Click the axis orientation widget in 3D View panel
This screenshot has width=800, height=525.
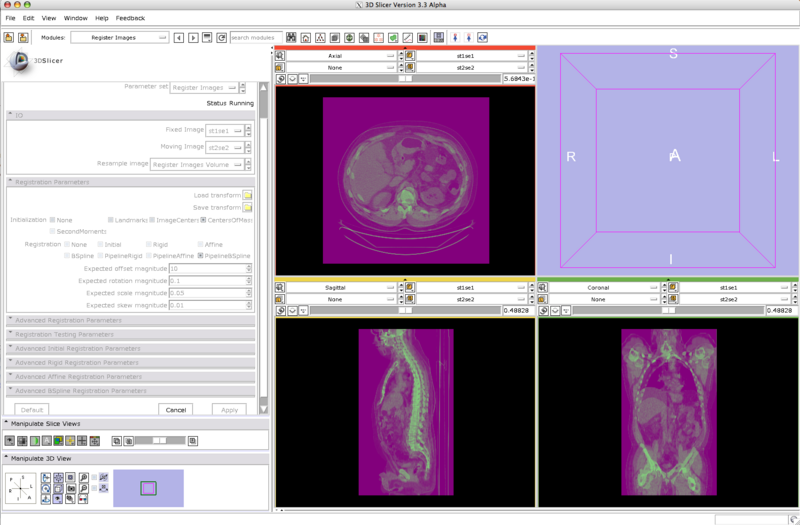click(x=21, y=487)
